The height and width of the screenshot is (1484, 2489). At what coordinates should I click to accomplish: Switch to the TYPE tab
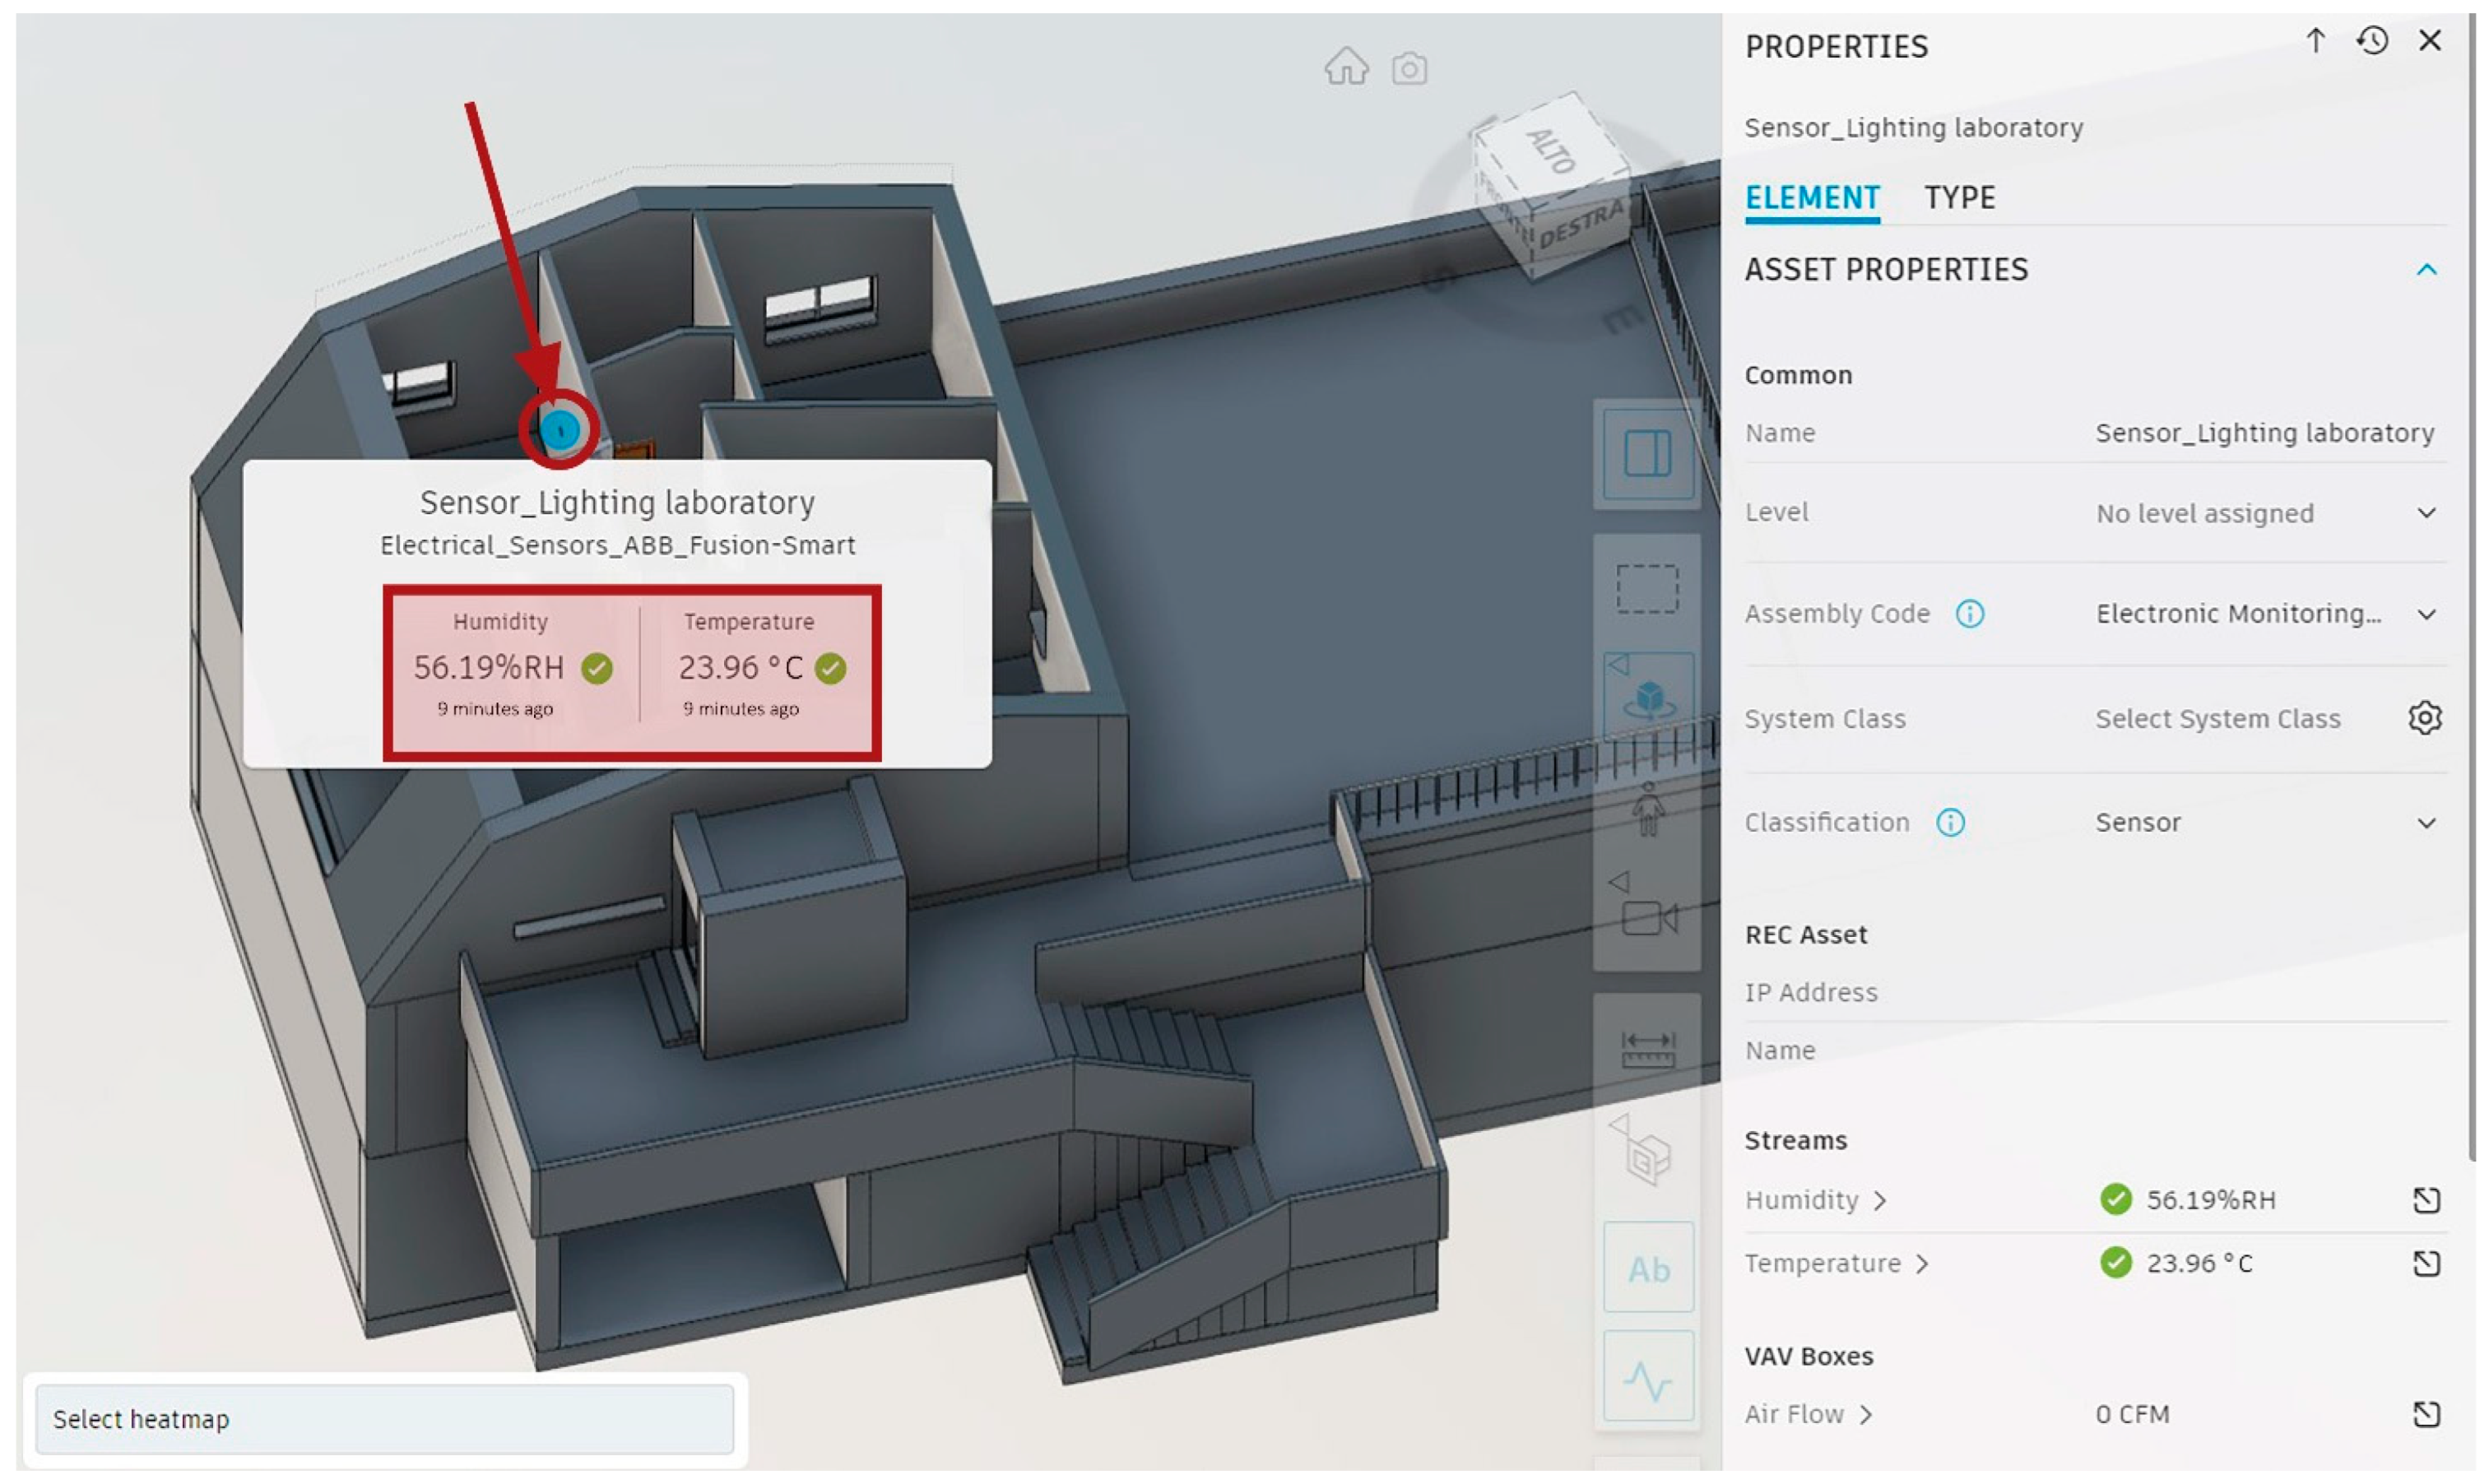click(1958, 198)
